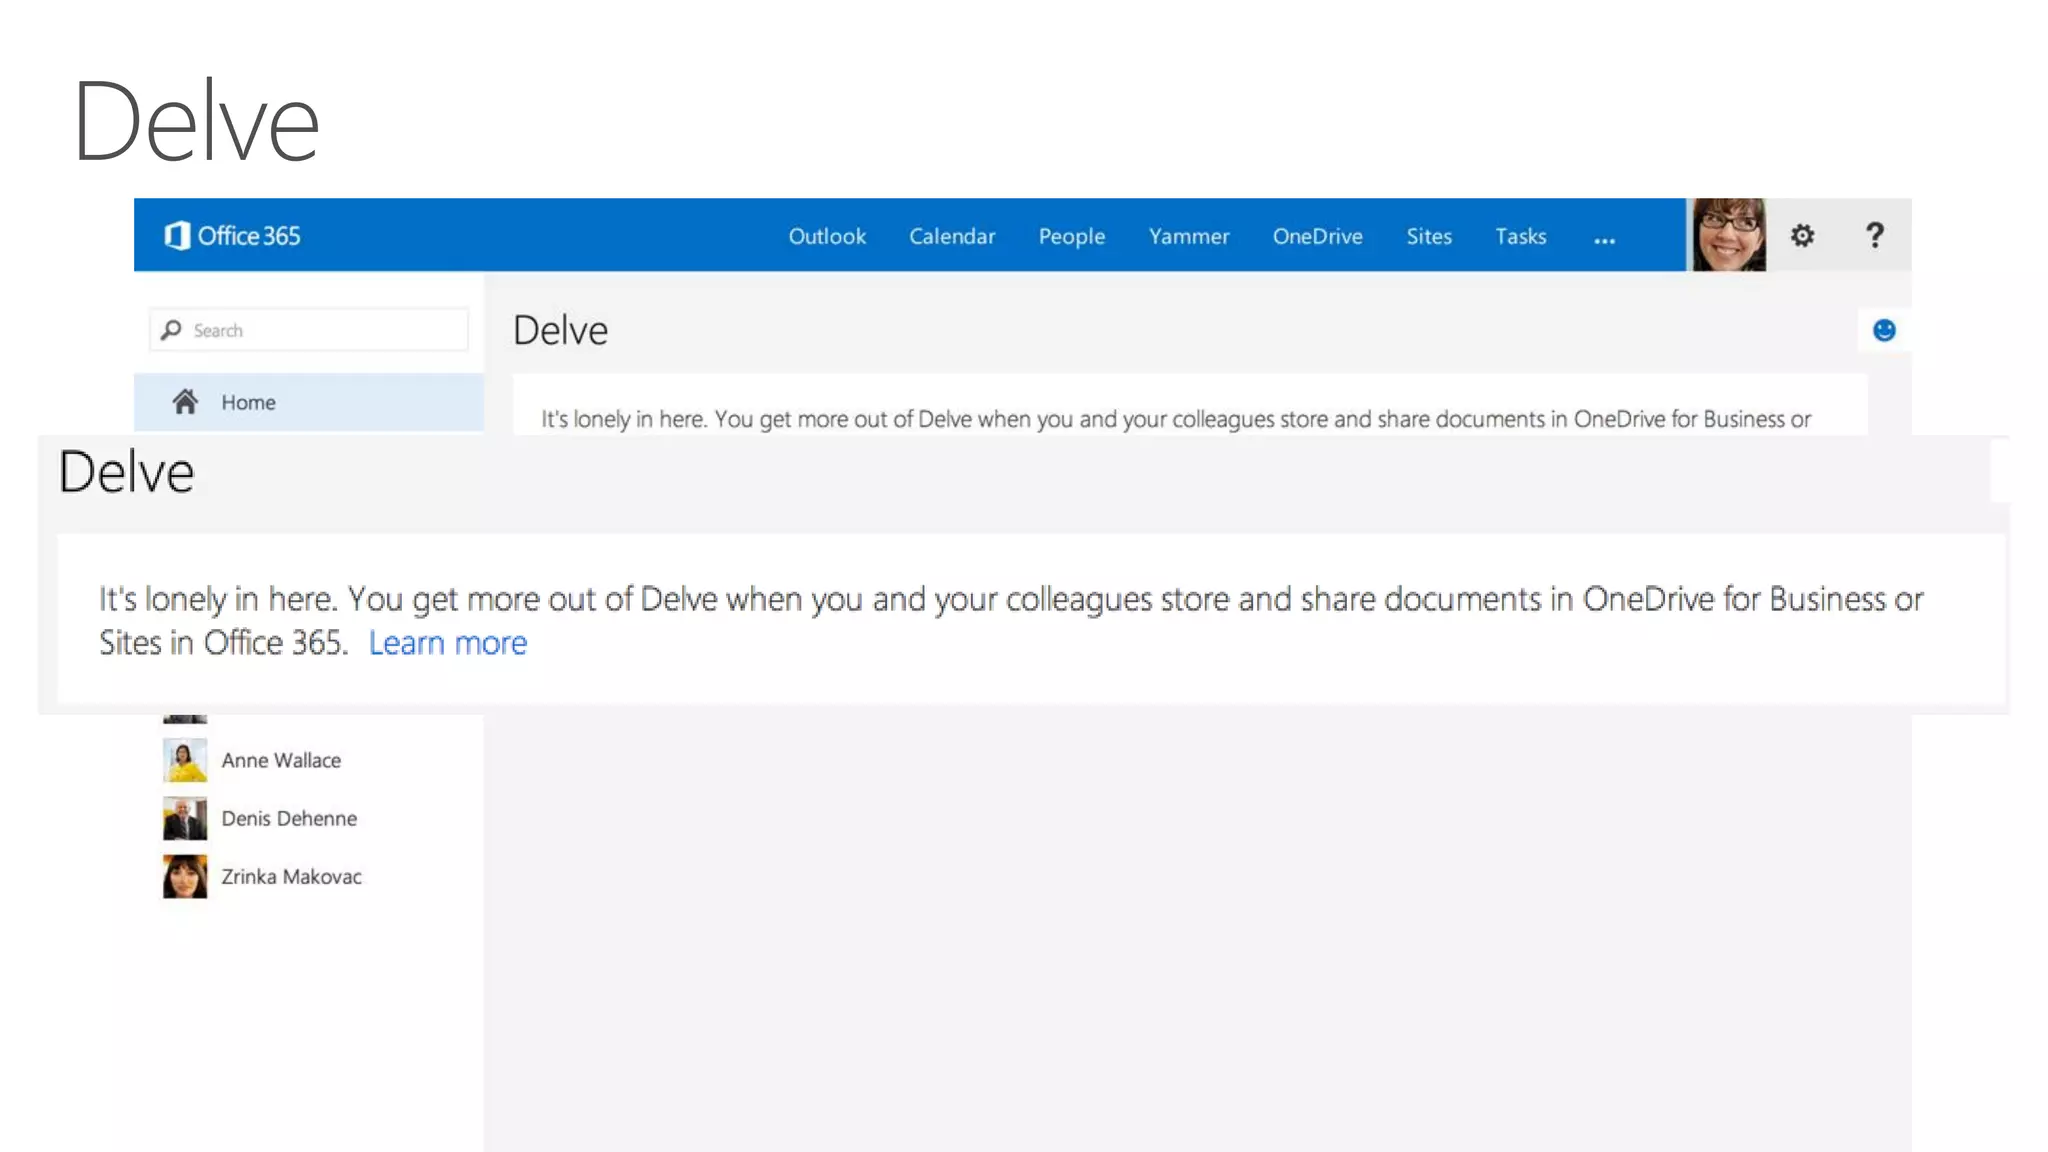The image size is (2048, 1152).
Task: Click Anne Wallace's profile picture
Action: [x=185, y=760]
